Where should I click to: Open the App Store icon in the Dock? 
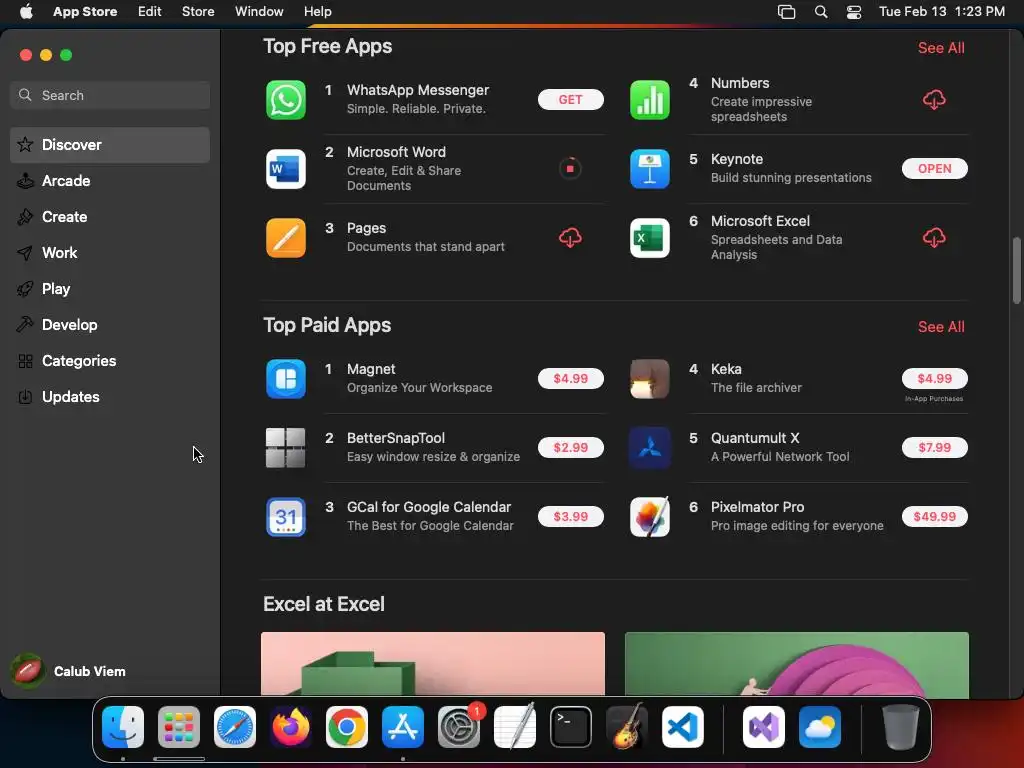[x=403, y=727]
